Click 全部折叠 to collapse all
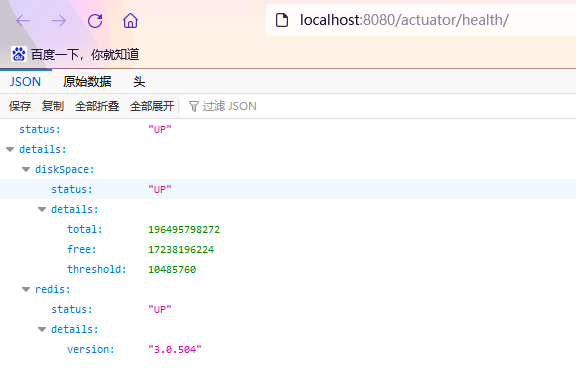 (x=97, y=106)
